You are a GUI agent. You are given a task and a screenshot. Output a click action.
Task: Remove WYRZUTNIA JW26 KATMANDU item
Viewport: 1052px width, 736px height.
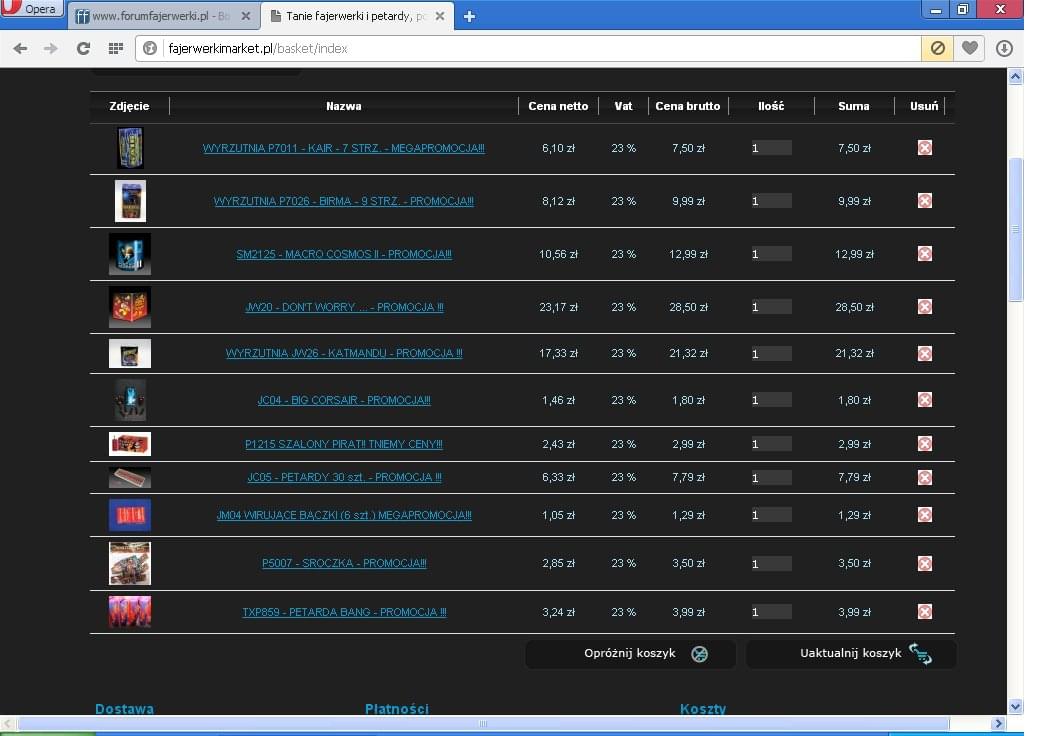click(925, 354)
